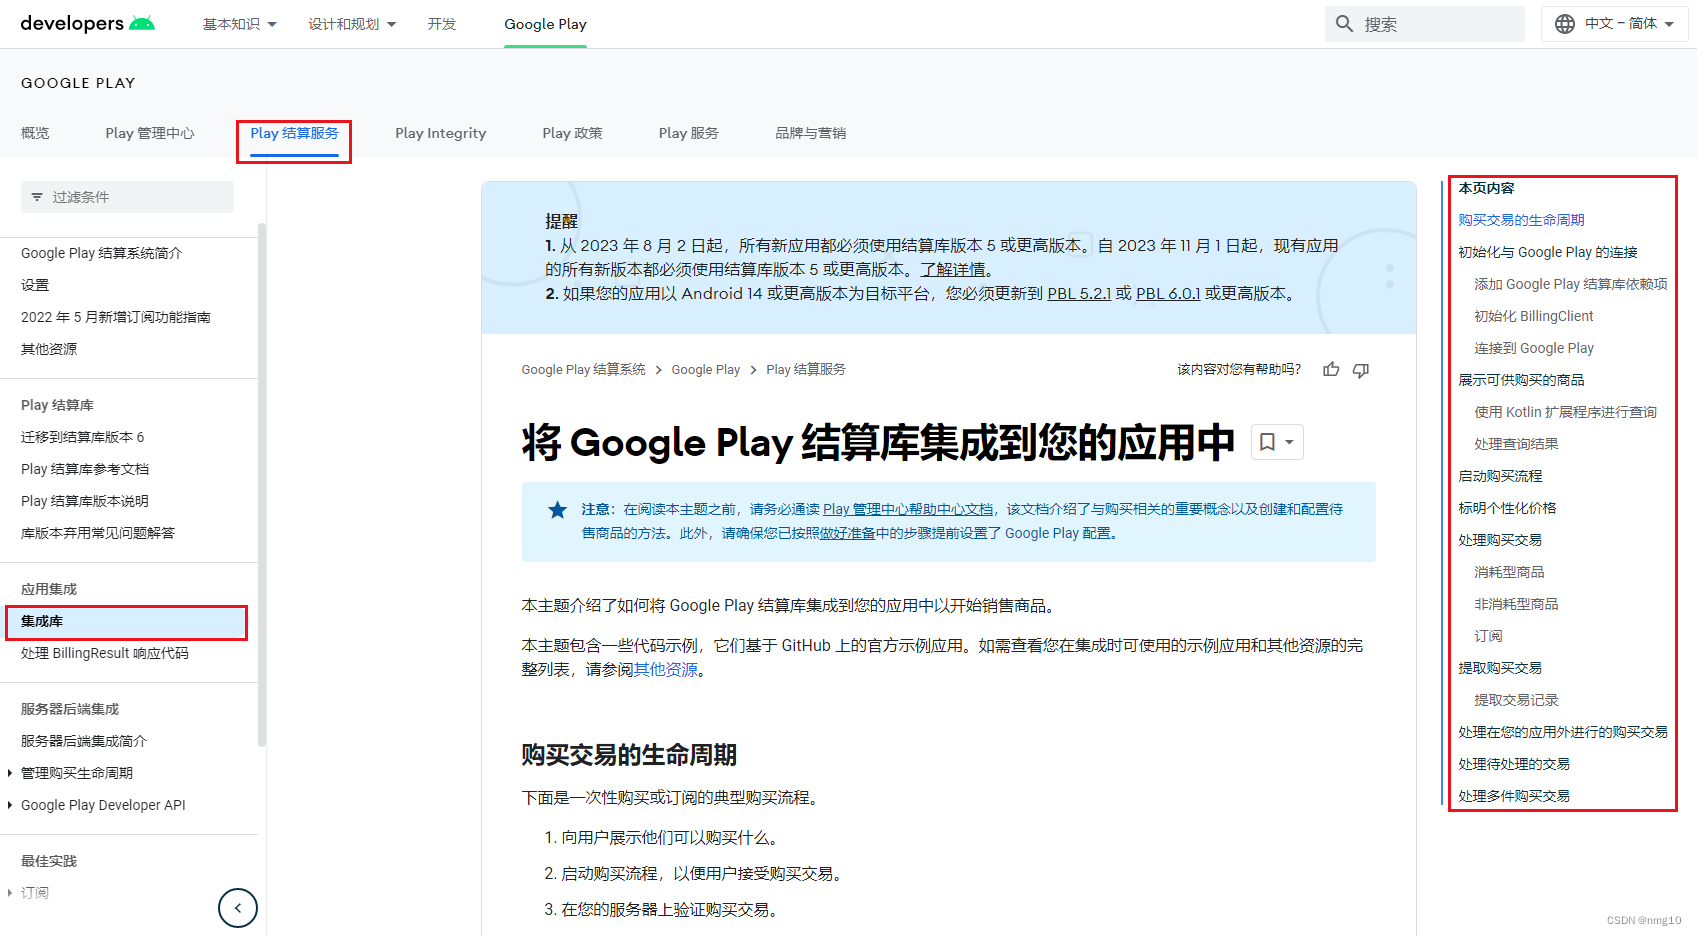The height and width of the screenshot is (936, 1697).
Task: Click the Android developers logo
Action: pyautogui.click(x=88, y=23)
